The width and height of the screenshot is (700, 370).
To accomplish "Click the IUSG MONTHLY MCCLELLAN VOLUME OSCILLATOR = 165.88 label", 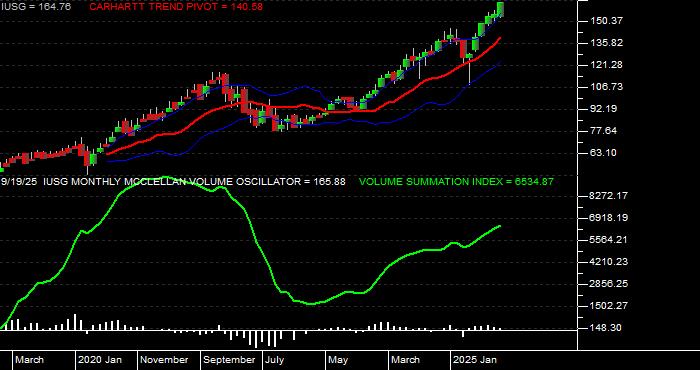I will tap(195, 182).
